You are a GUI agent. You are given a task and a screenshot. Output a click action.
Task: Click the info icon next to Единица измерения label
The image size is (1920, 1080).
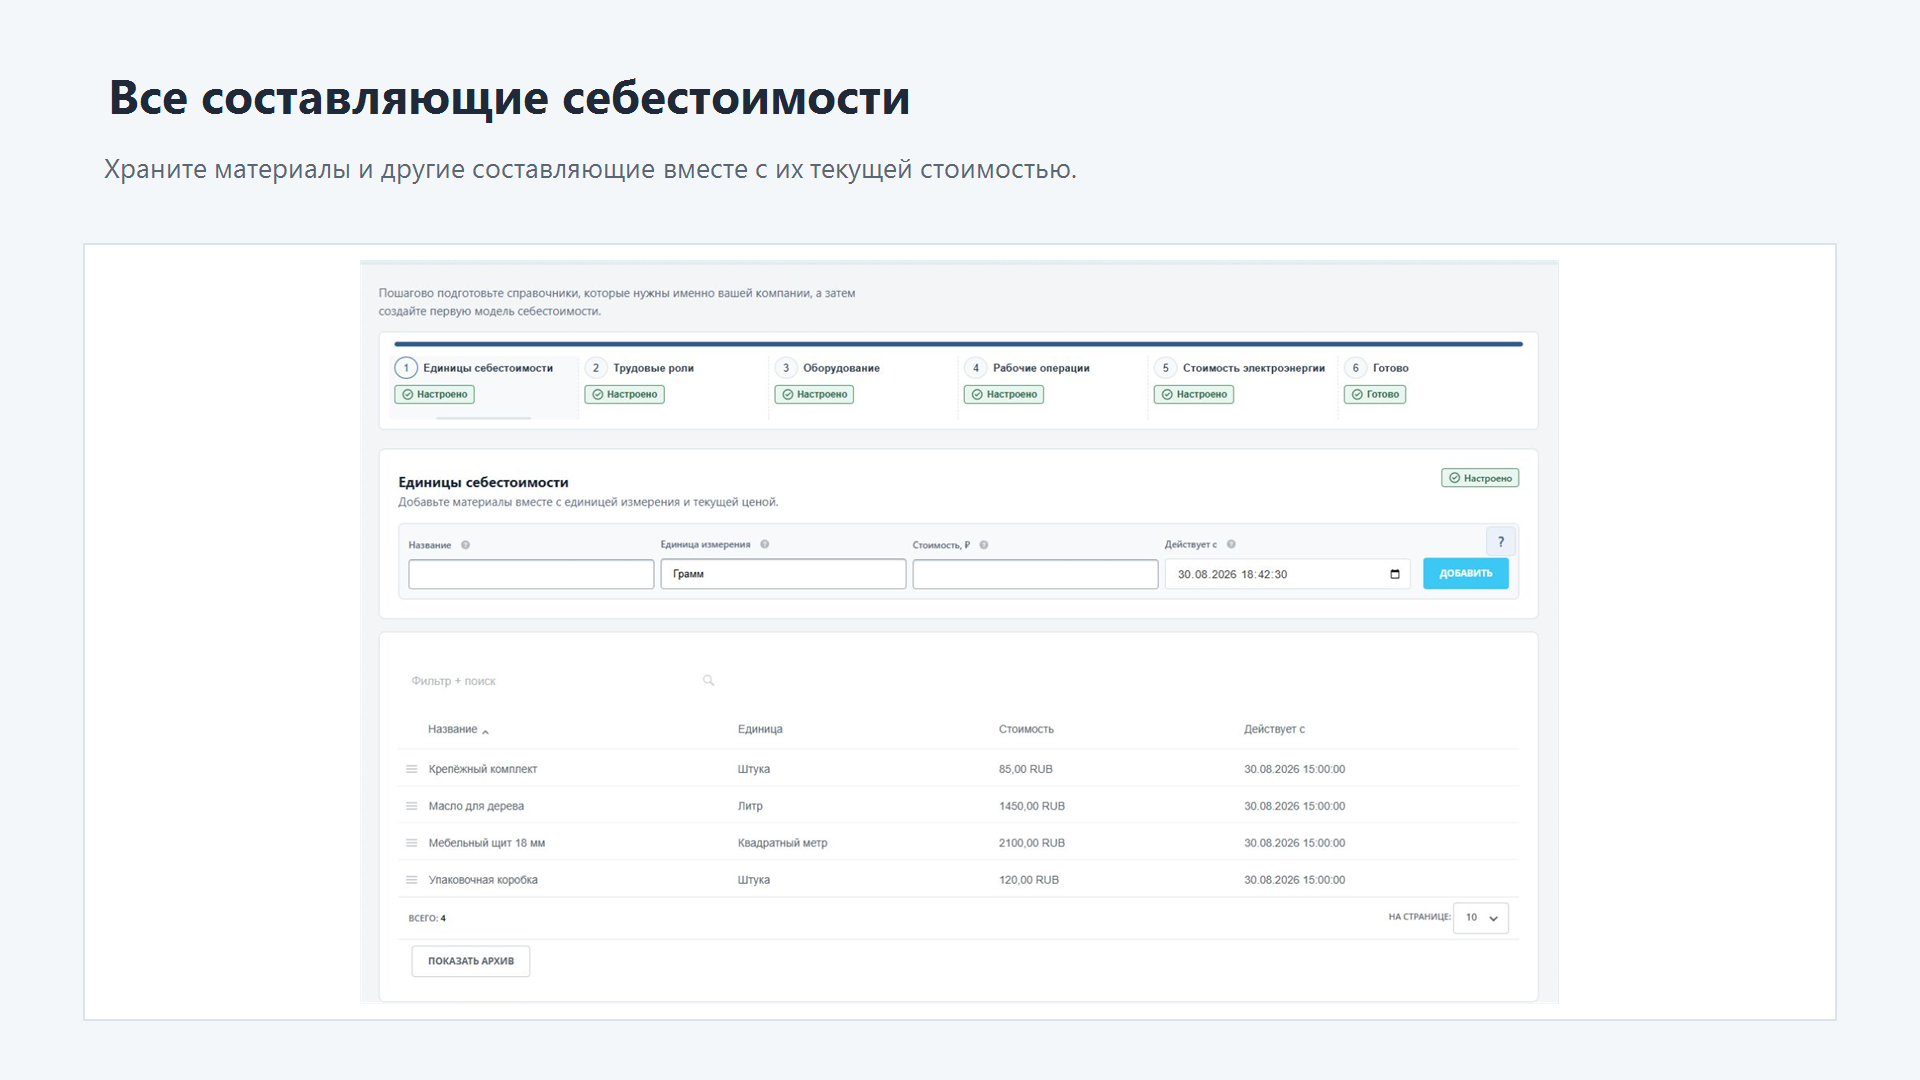click(x=764, y=544)
